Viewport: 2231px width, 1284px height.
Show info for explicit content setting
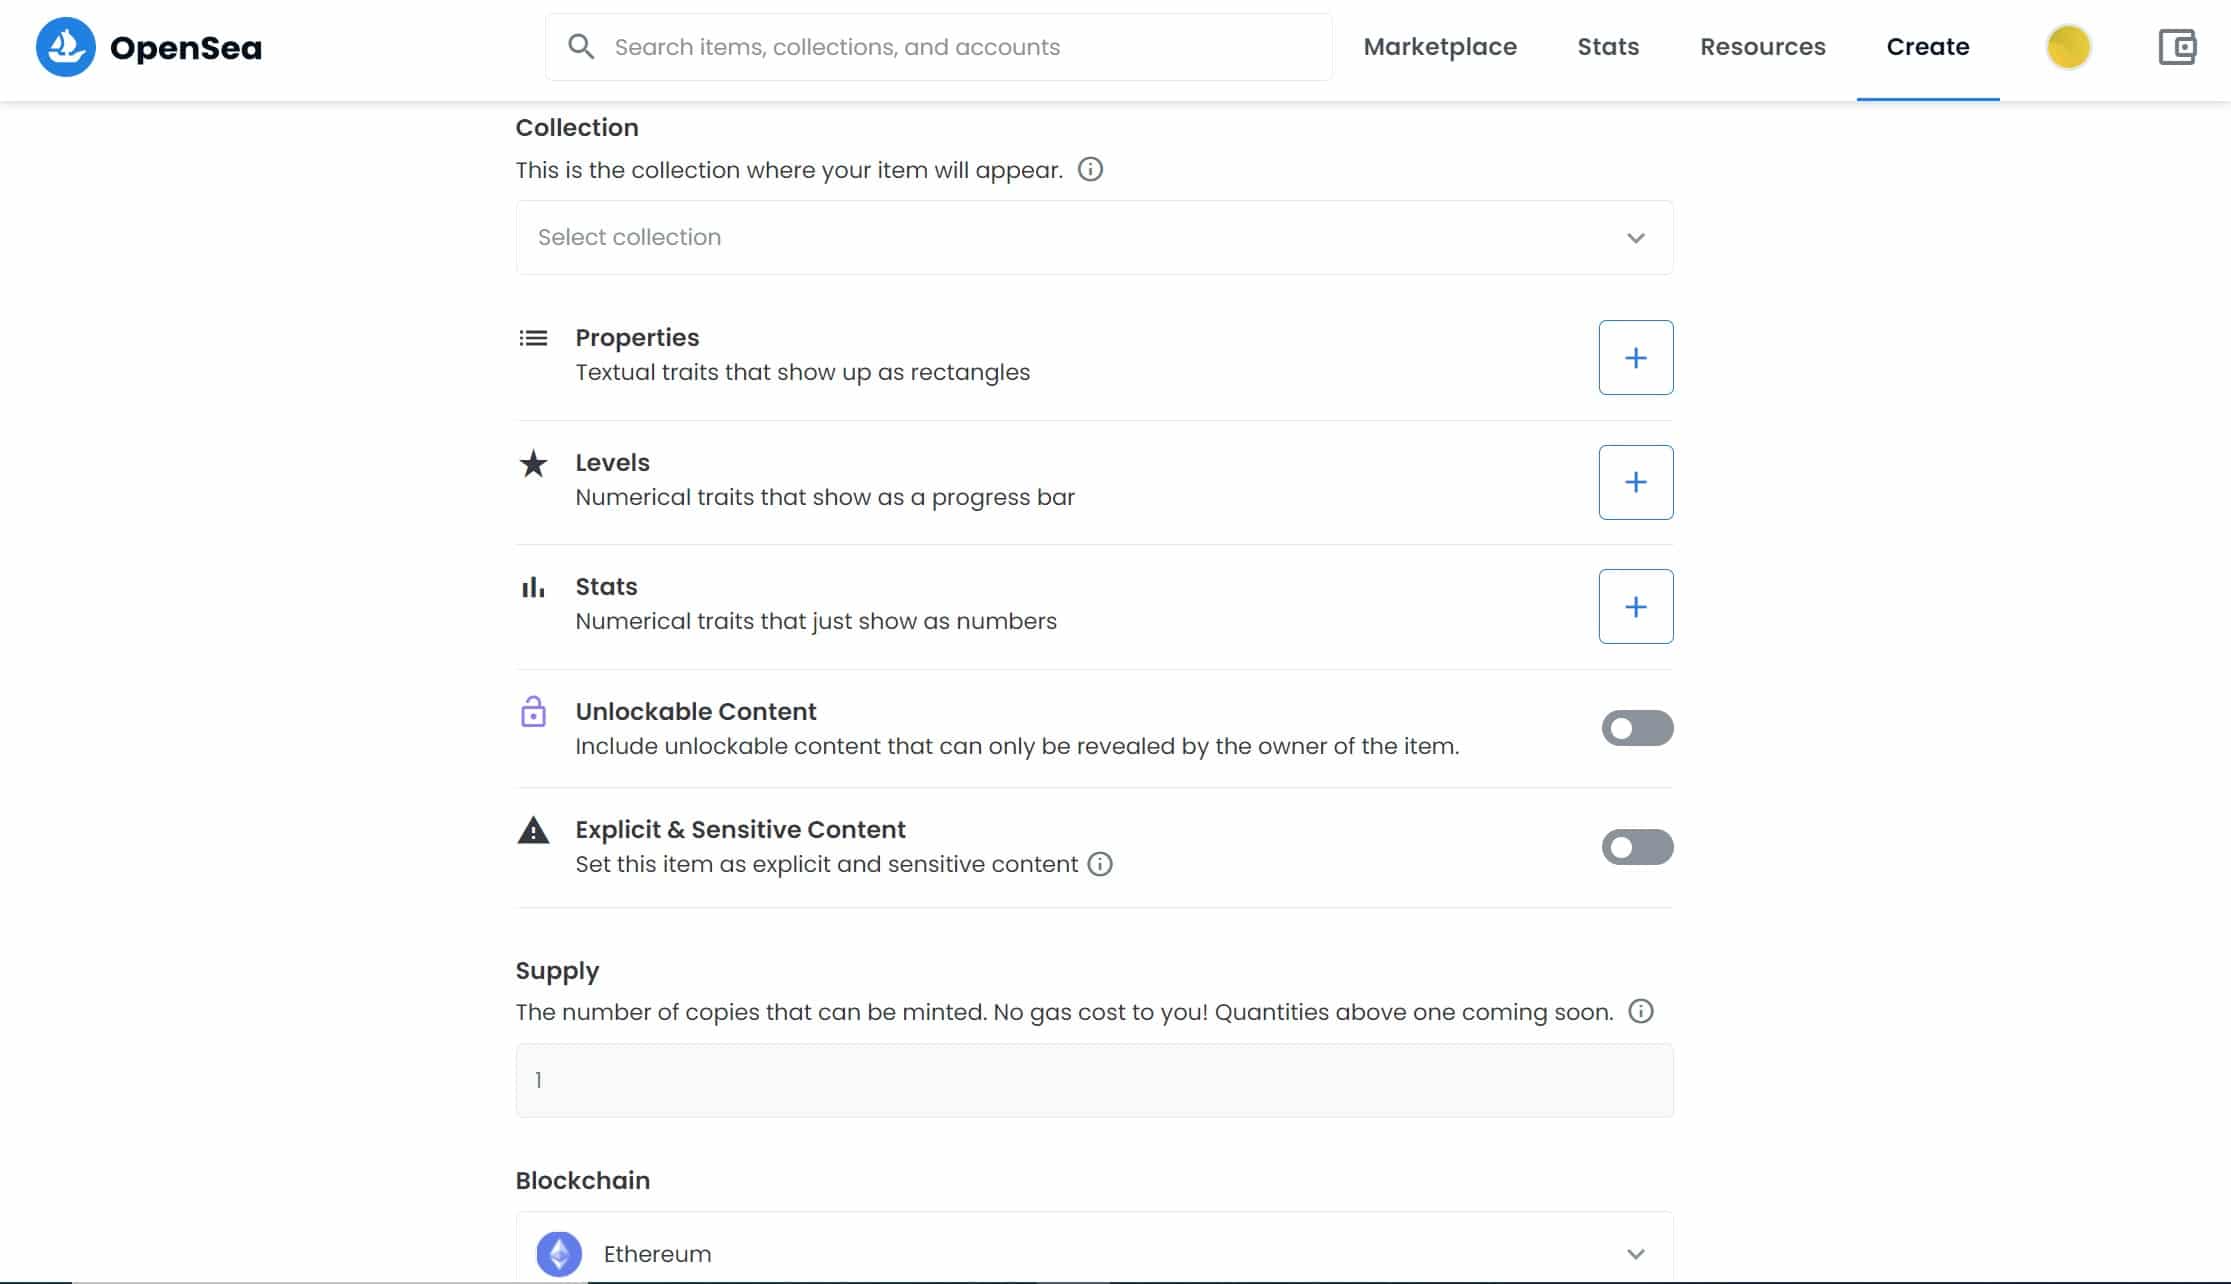(x=1100, y=864)
